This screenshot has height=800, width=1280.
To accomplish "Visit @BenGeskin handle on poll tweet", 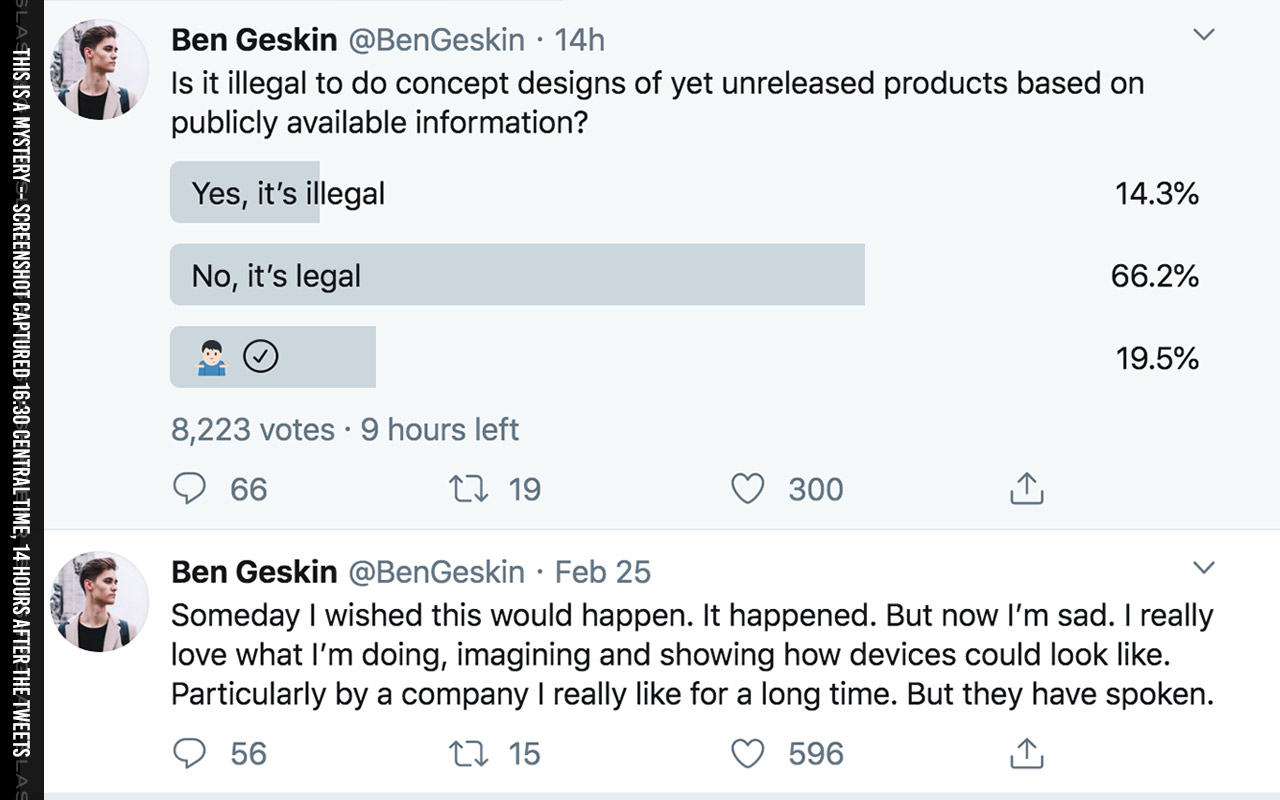I will (435, 39).
